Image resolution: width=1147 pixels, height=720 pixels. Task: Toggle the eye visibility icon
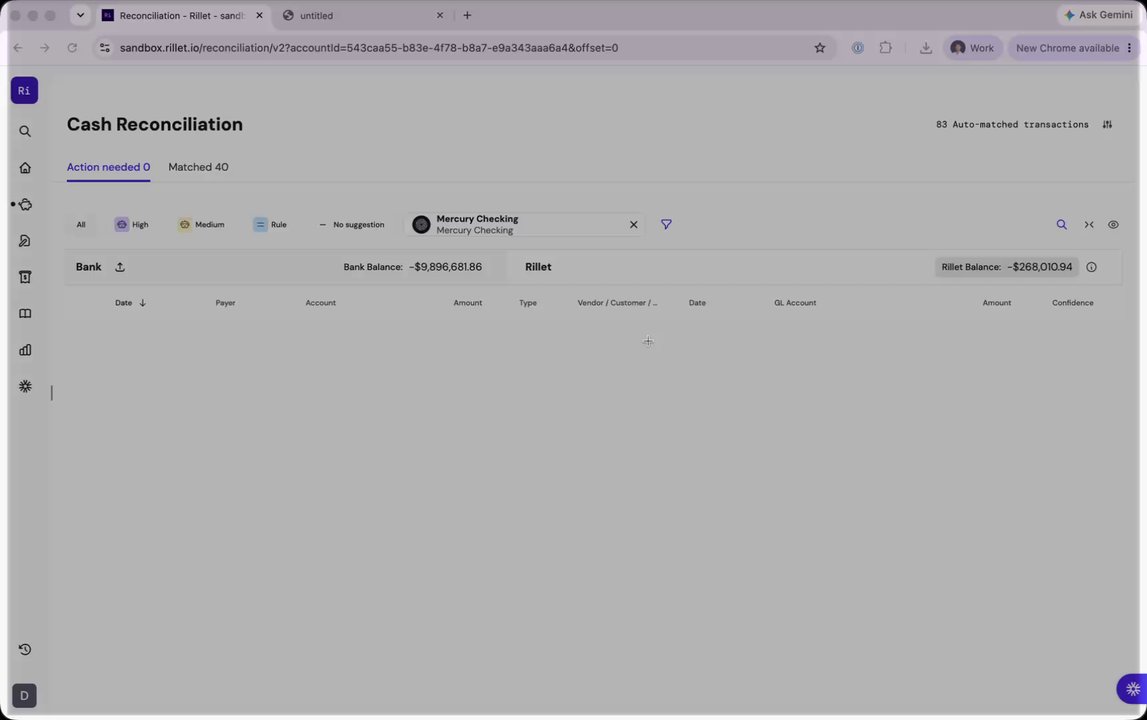1113,225
